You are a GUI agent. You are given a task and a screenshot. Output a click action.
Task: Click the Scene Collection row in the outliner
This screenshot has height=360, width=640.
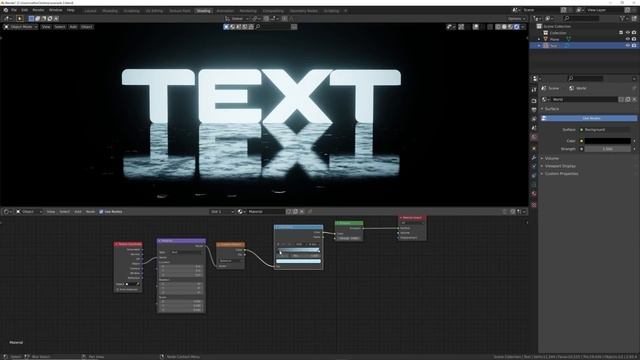[584, 27]
